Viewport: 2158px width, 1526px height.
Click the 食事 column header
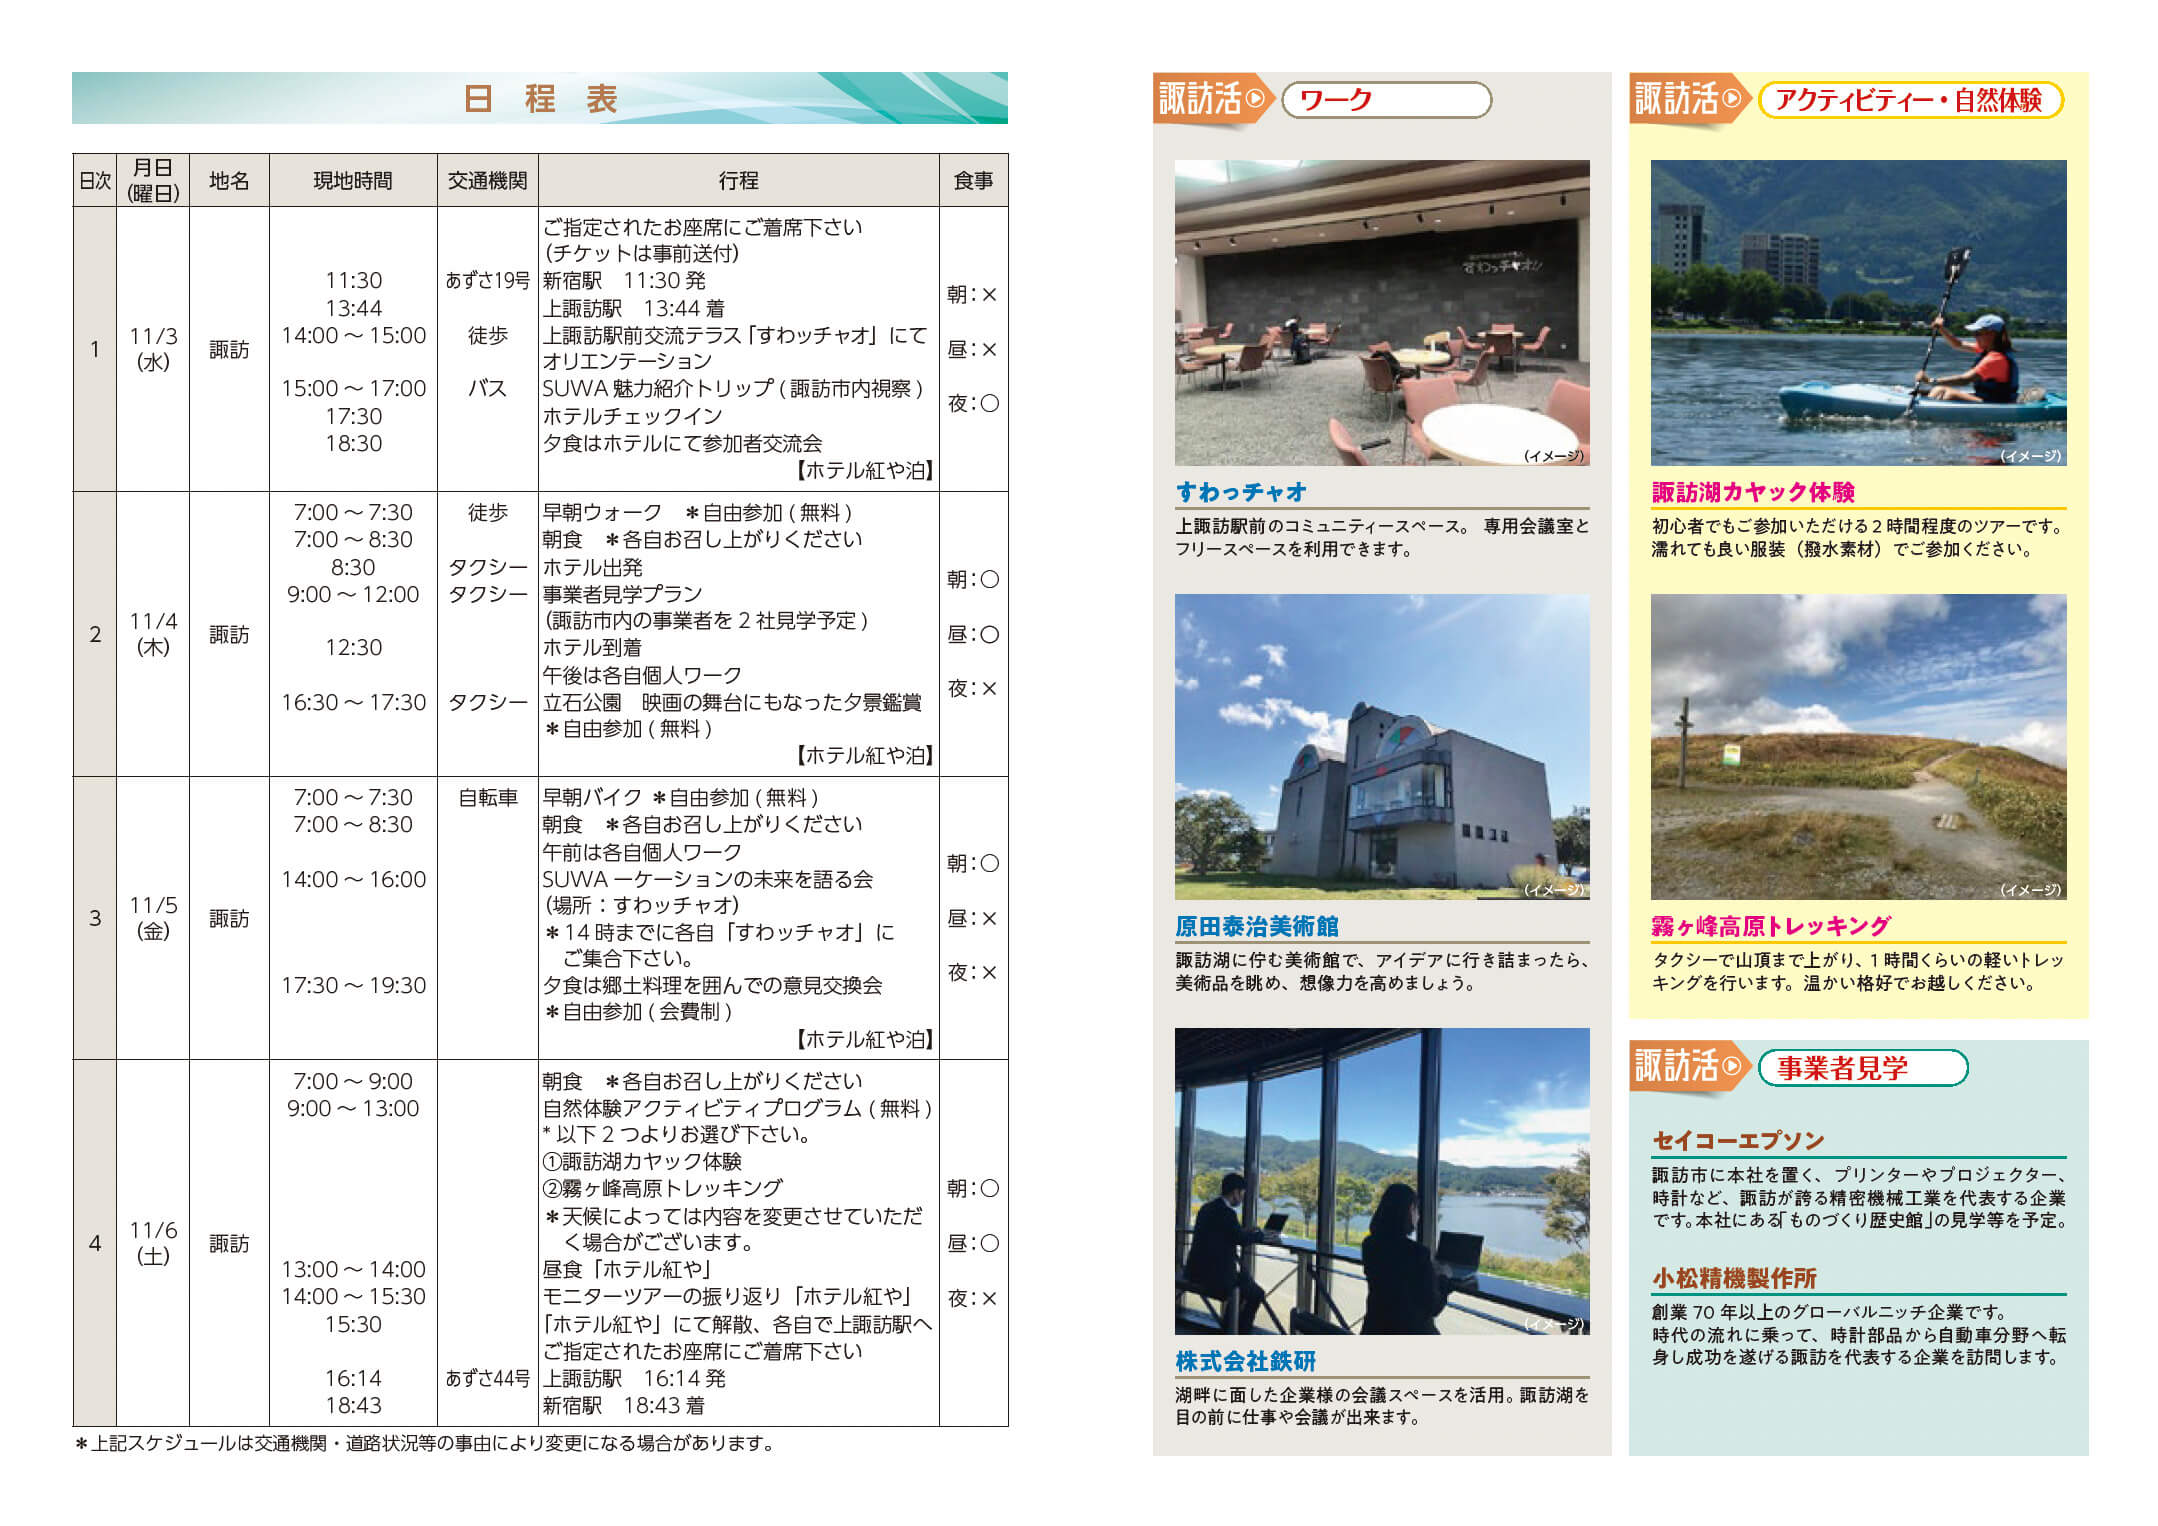pyautogui.click(x=973, y=180)
